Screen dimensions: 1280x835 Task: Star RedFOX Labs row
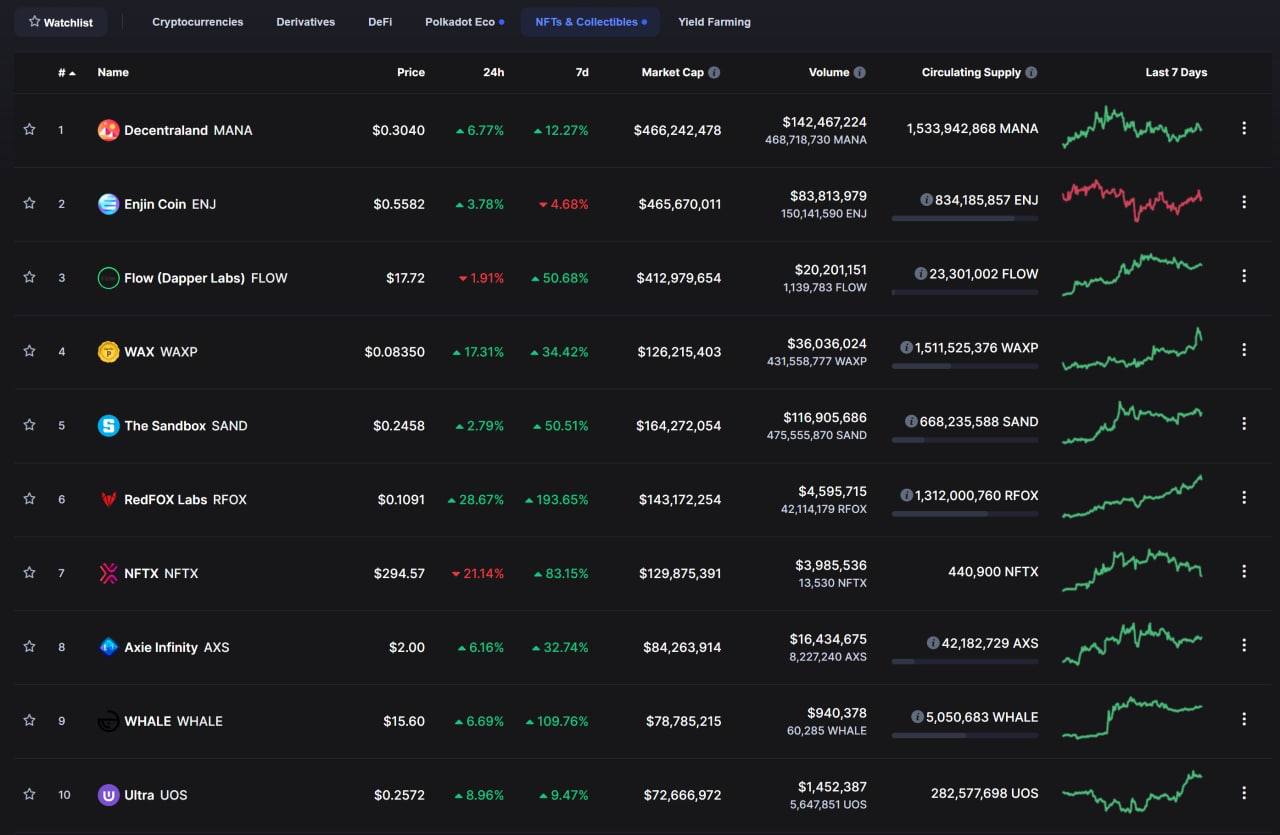[x=29, y=498]
